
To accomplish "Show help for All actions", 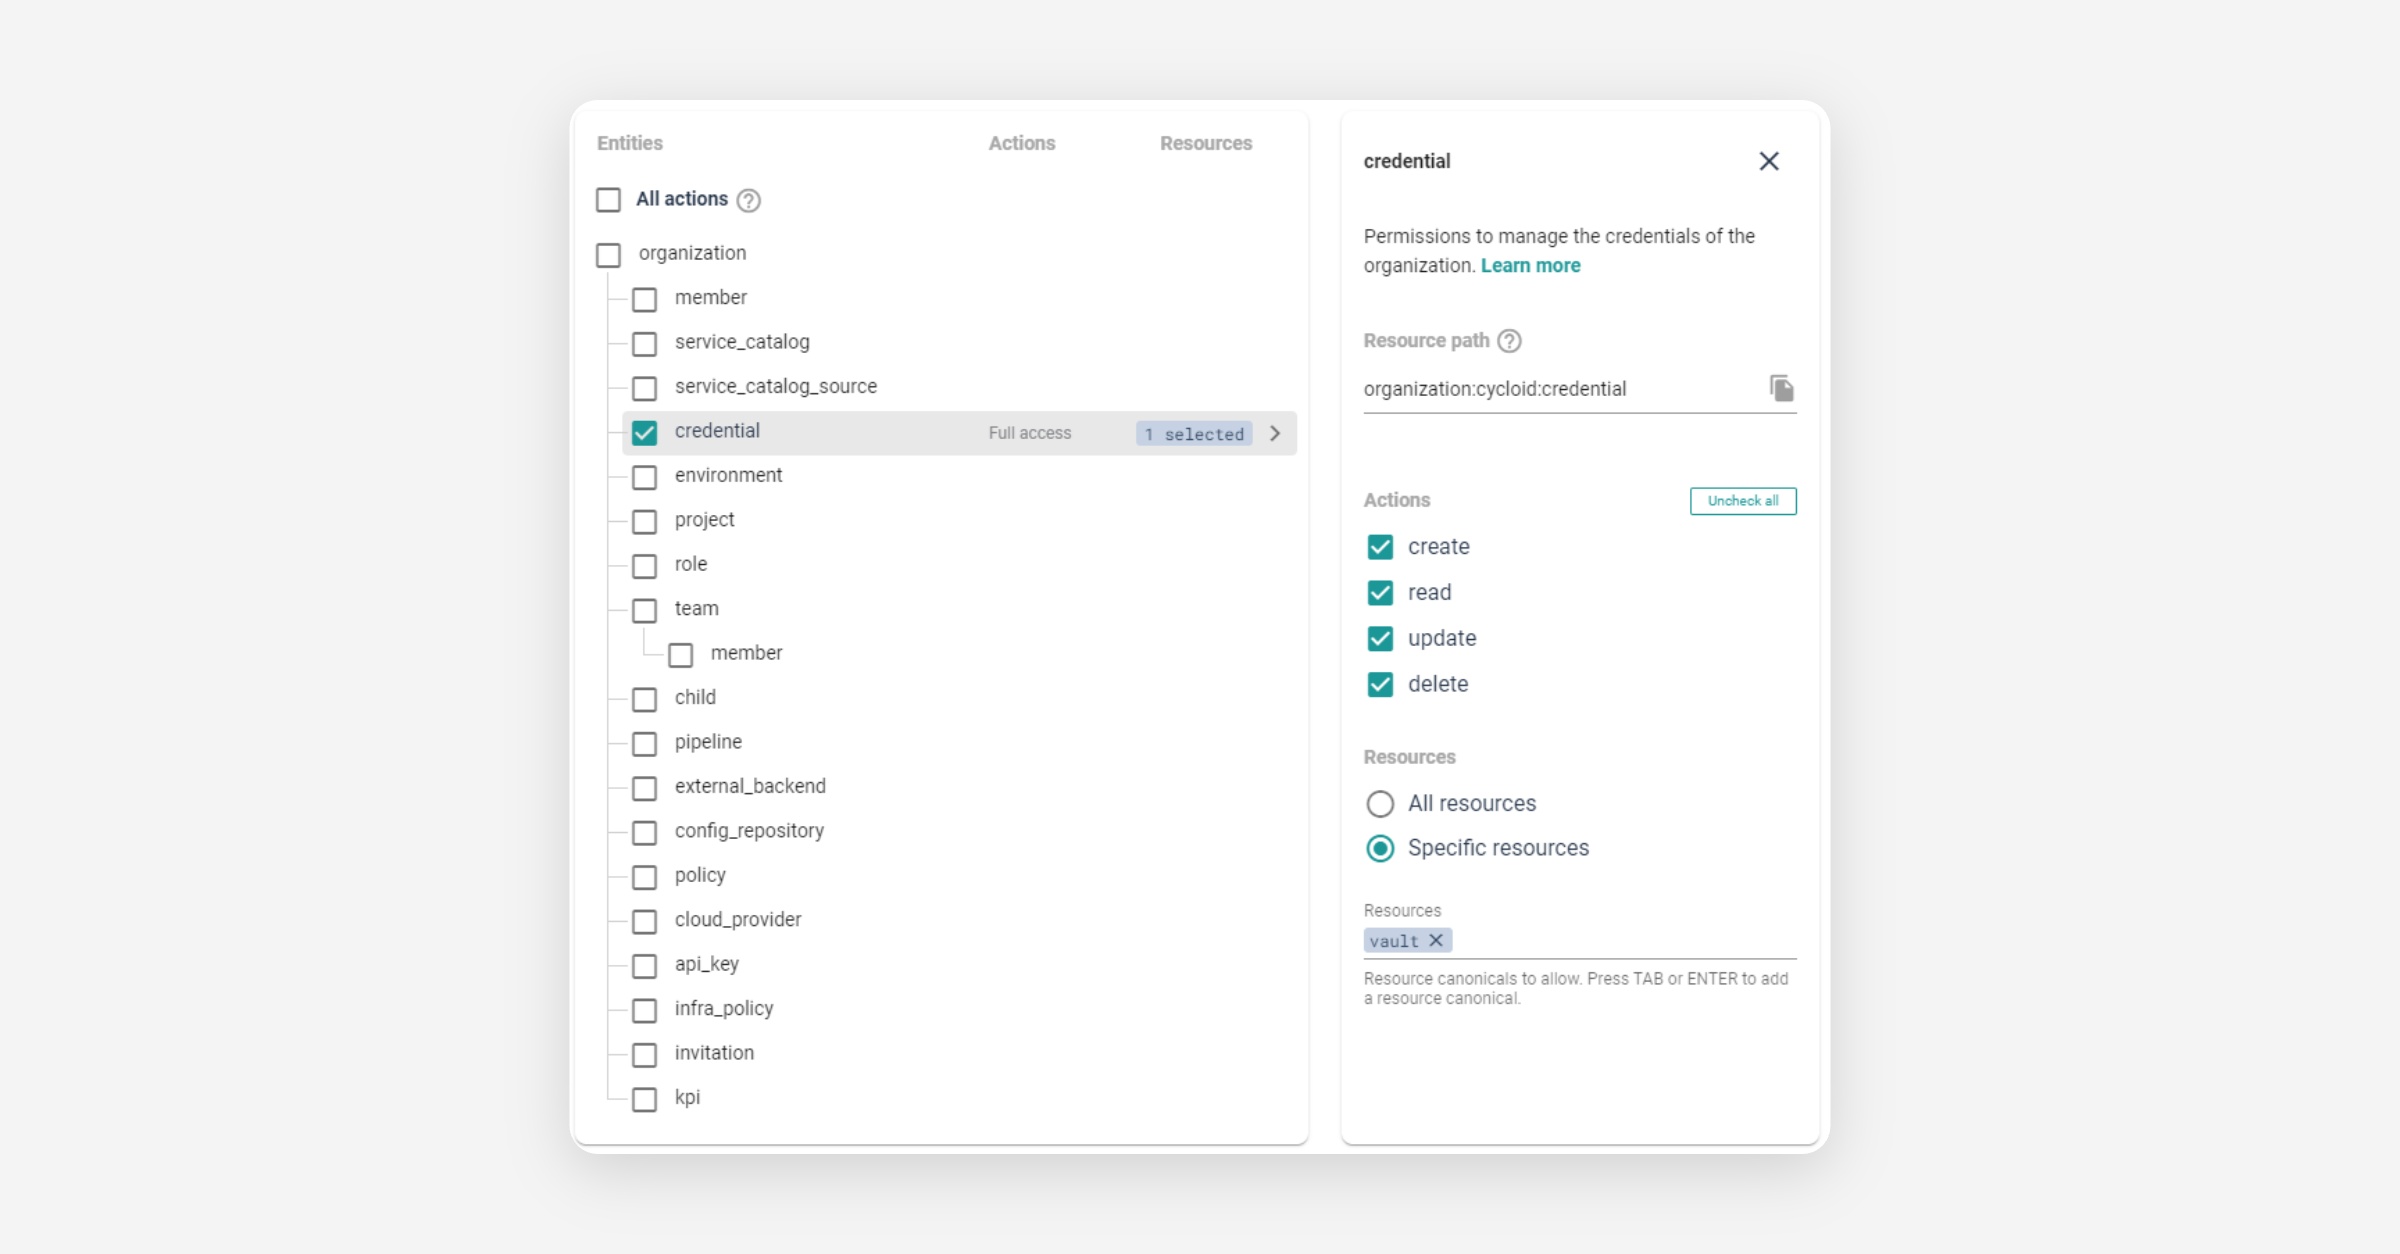I will [748, 200].
